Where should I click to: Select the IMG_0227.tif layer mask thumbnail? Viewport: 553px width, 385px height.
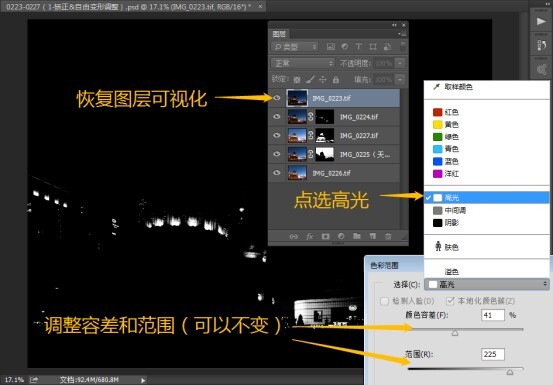point(324,135)
